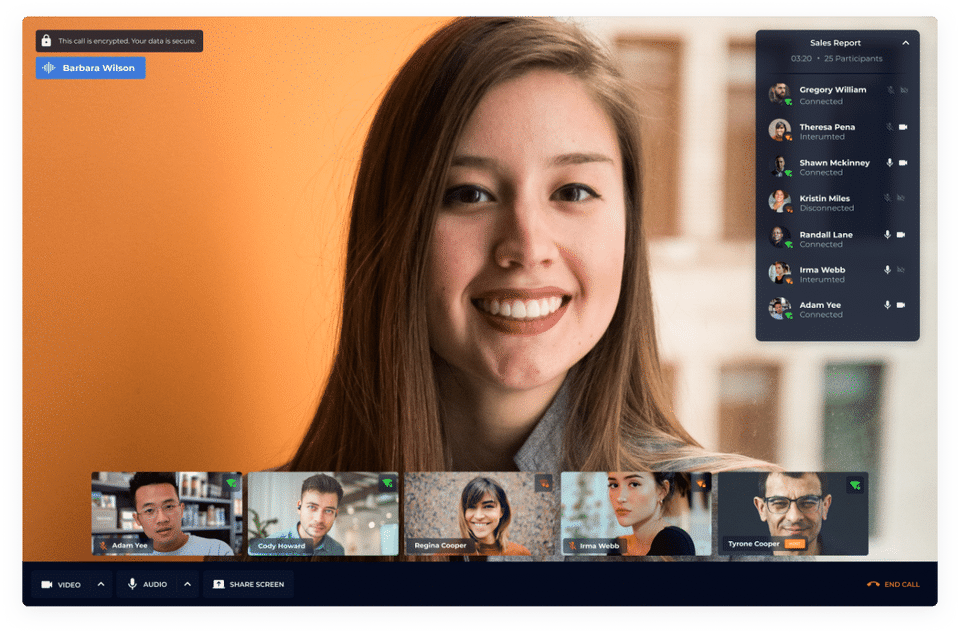Click Randall Lane's avatar
Viewport: 960px width, 634px height.
tap(780, 237)
